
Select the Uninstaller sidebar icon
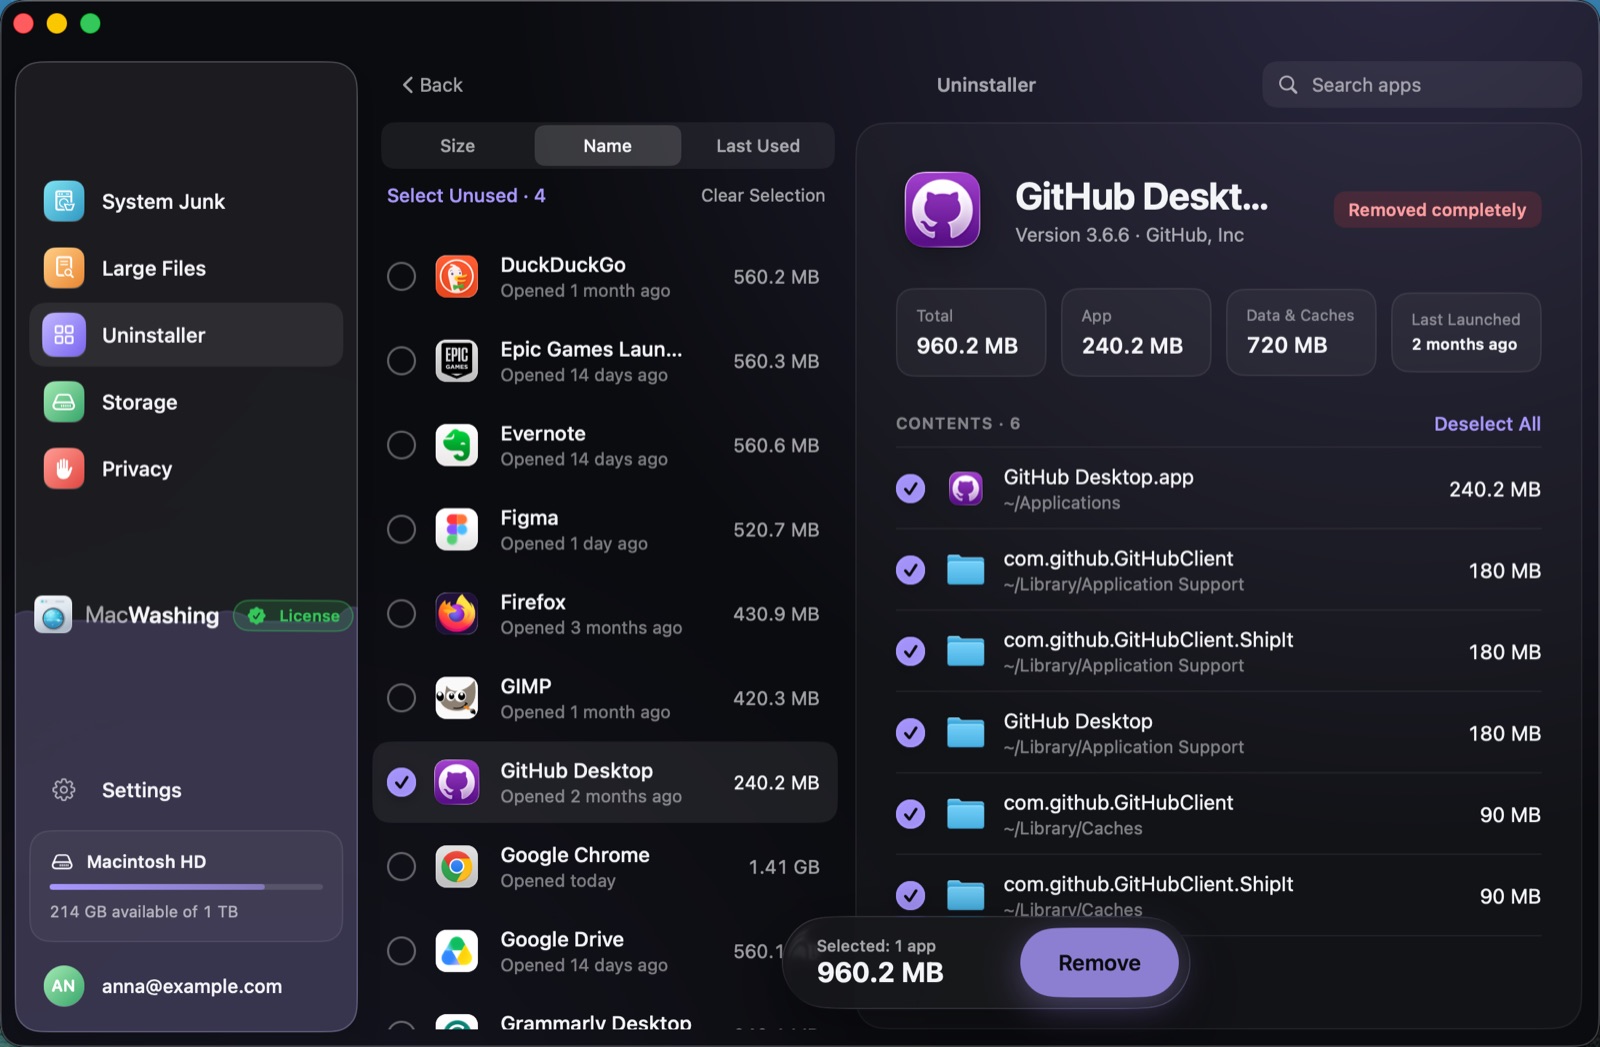pos(64,335)
